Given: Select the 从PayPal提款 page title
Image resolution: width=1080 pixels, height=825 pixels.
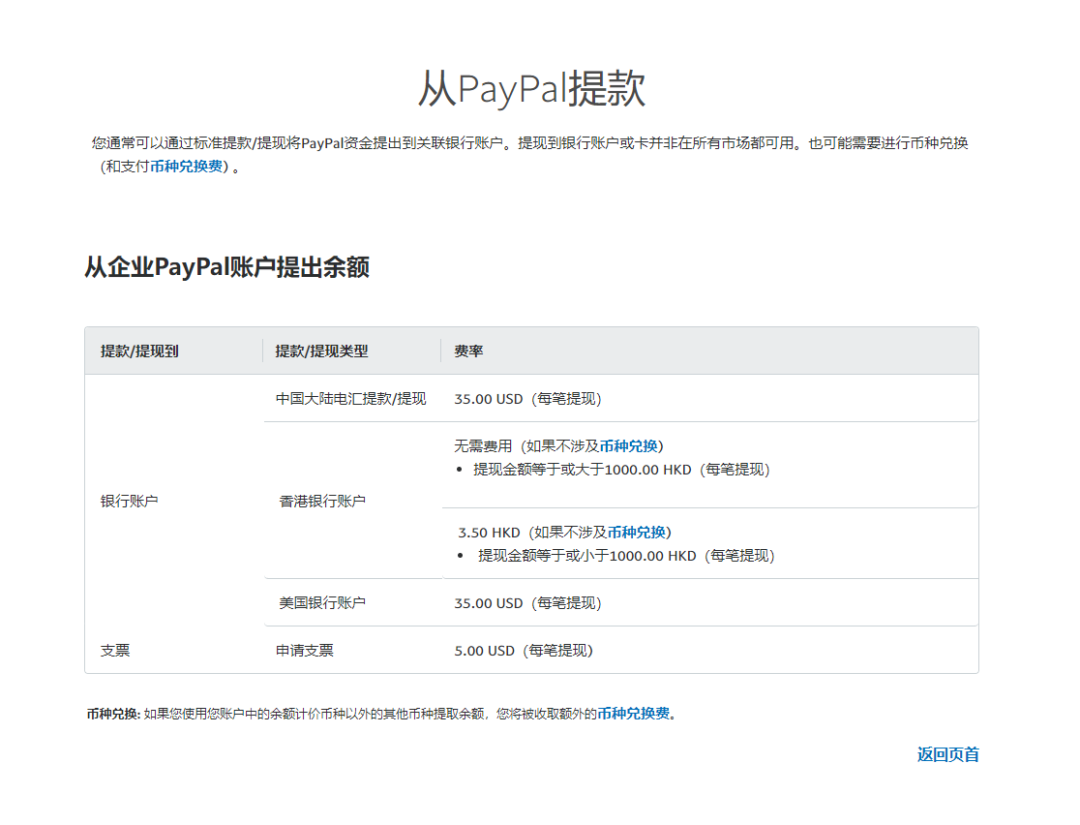Looking at the screenshot, I should click(531, 89).
